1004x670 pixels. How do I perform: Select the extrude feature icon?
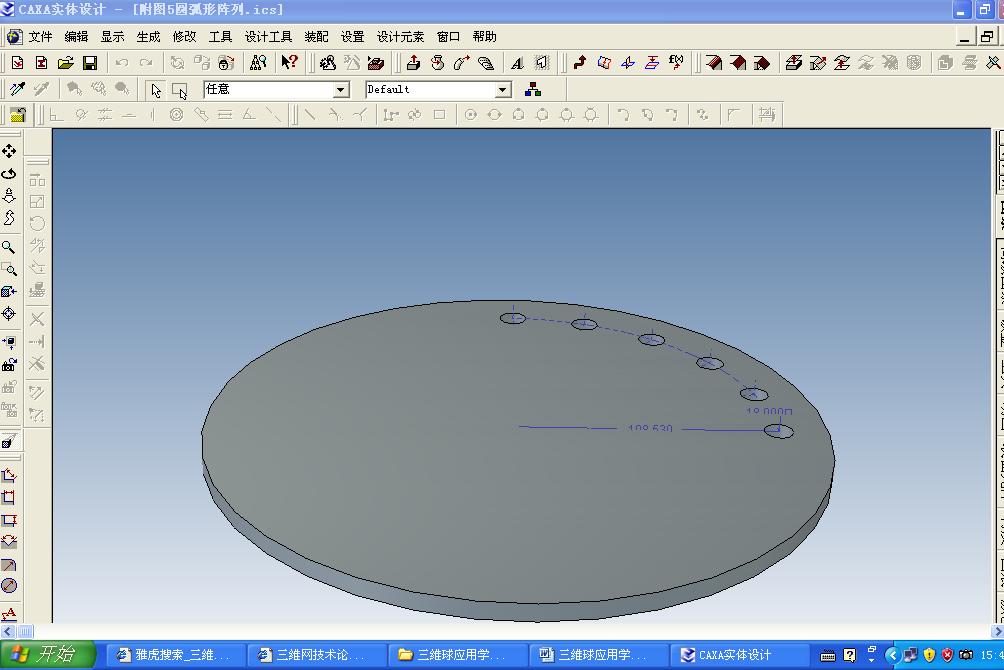point(414,62)
